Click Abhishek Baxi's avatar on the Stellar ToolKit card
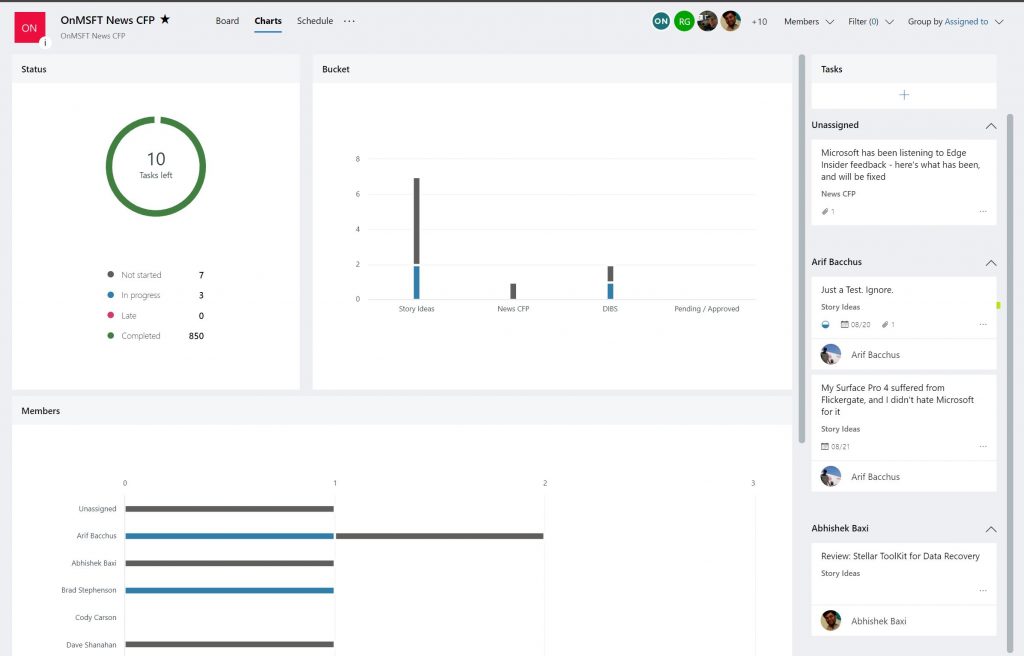Viewport: 1024px width, 656px height. tap(831, 620)
